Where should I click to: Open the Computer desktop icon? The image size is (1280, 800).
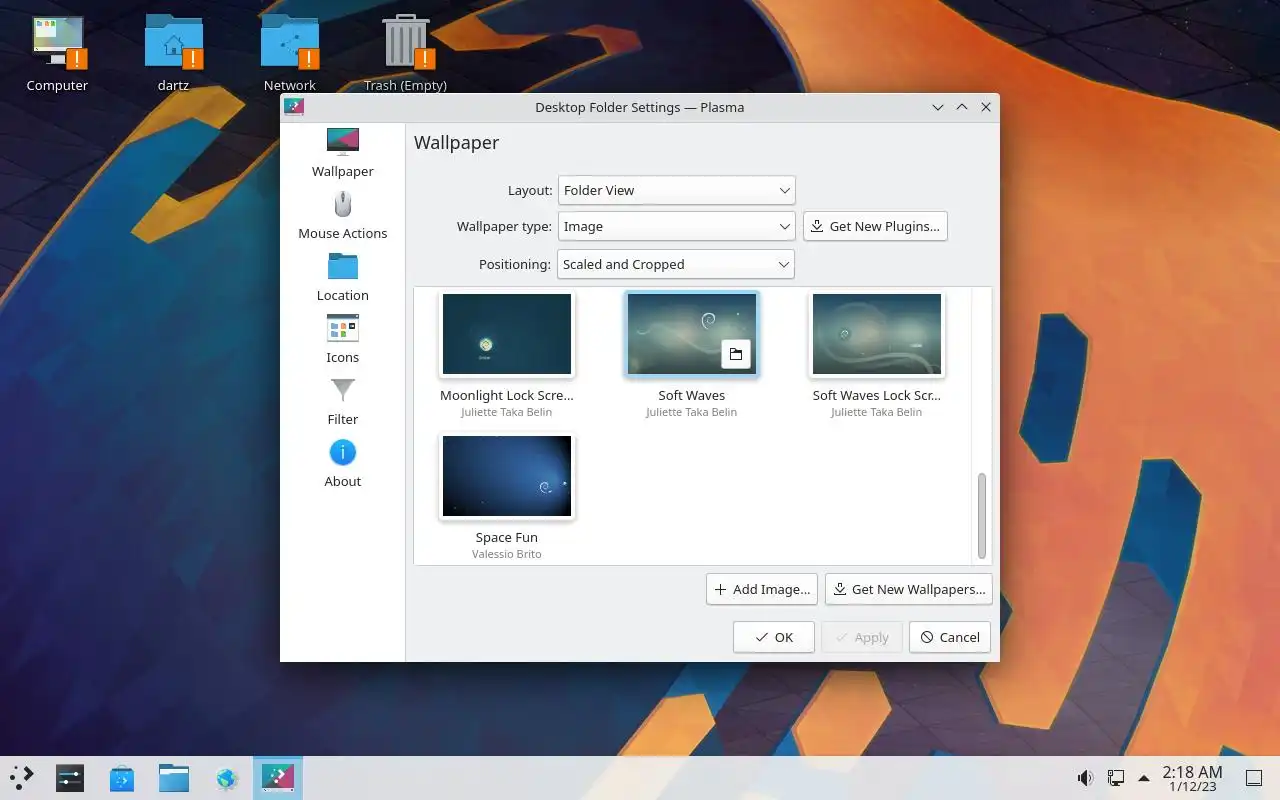pyautogui.click(x=58, y=54)
